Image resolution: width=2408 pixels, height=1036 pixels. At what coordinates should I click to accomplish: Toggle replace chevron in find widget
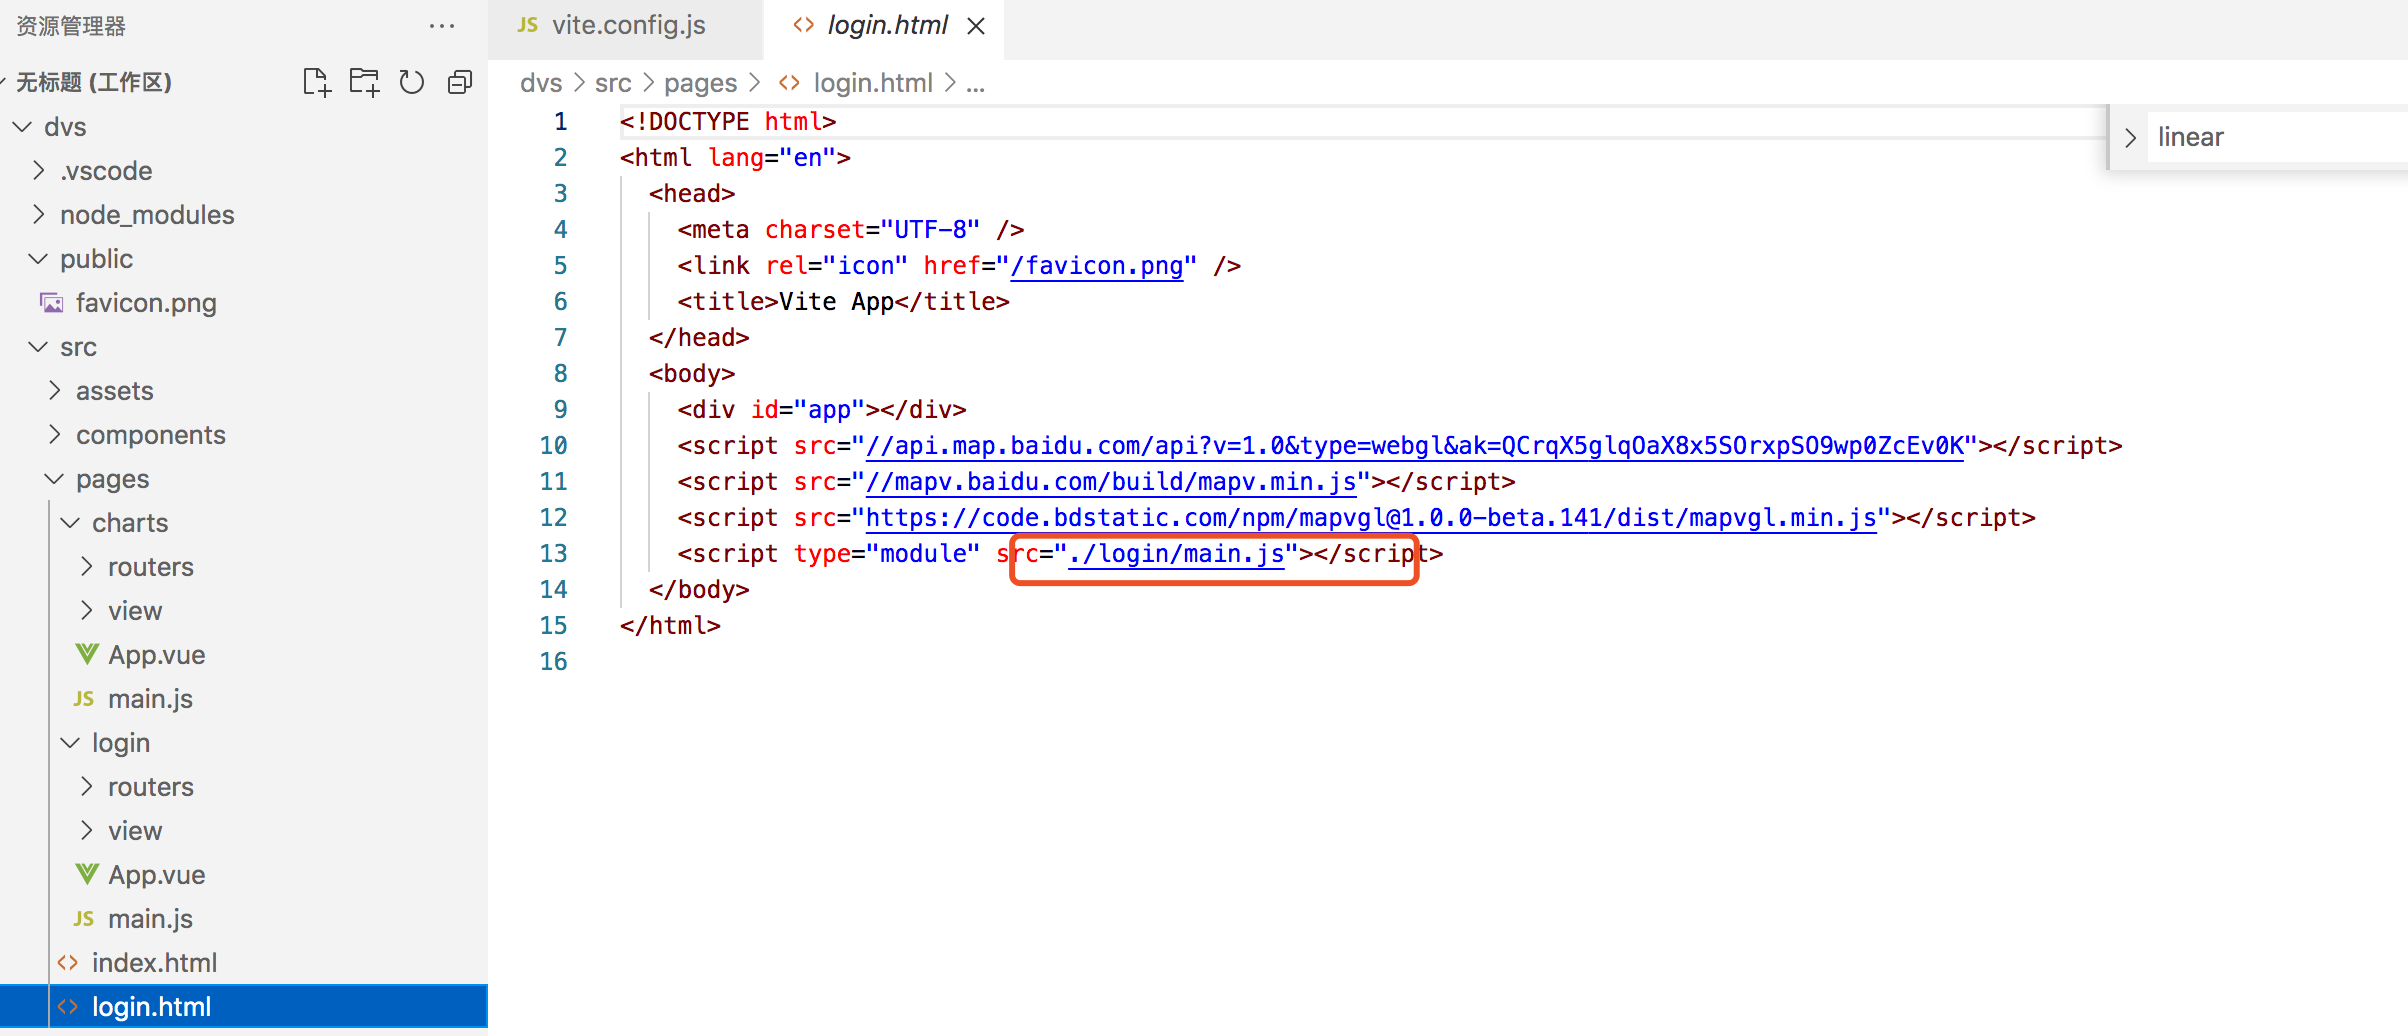2130,138
